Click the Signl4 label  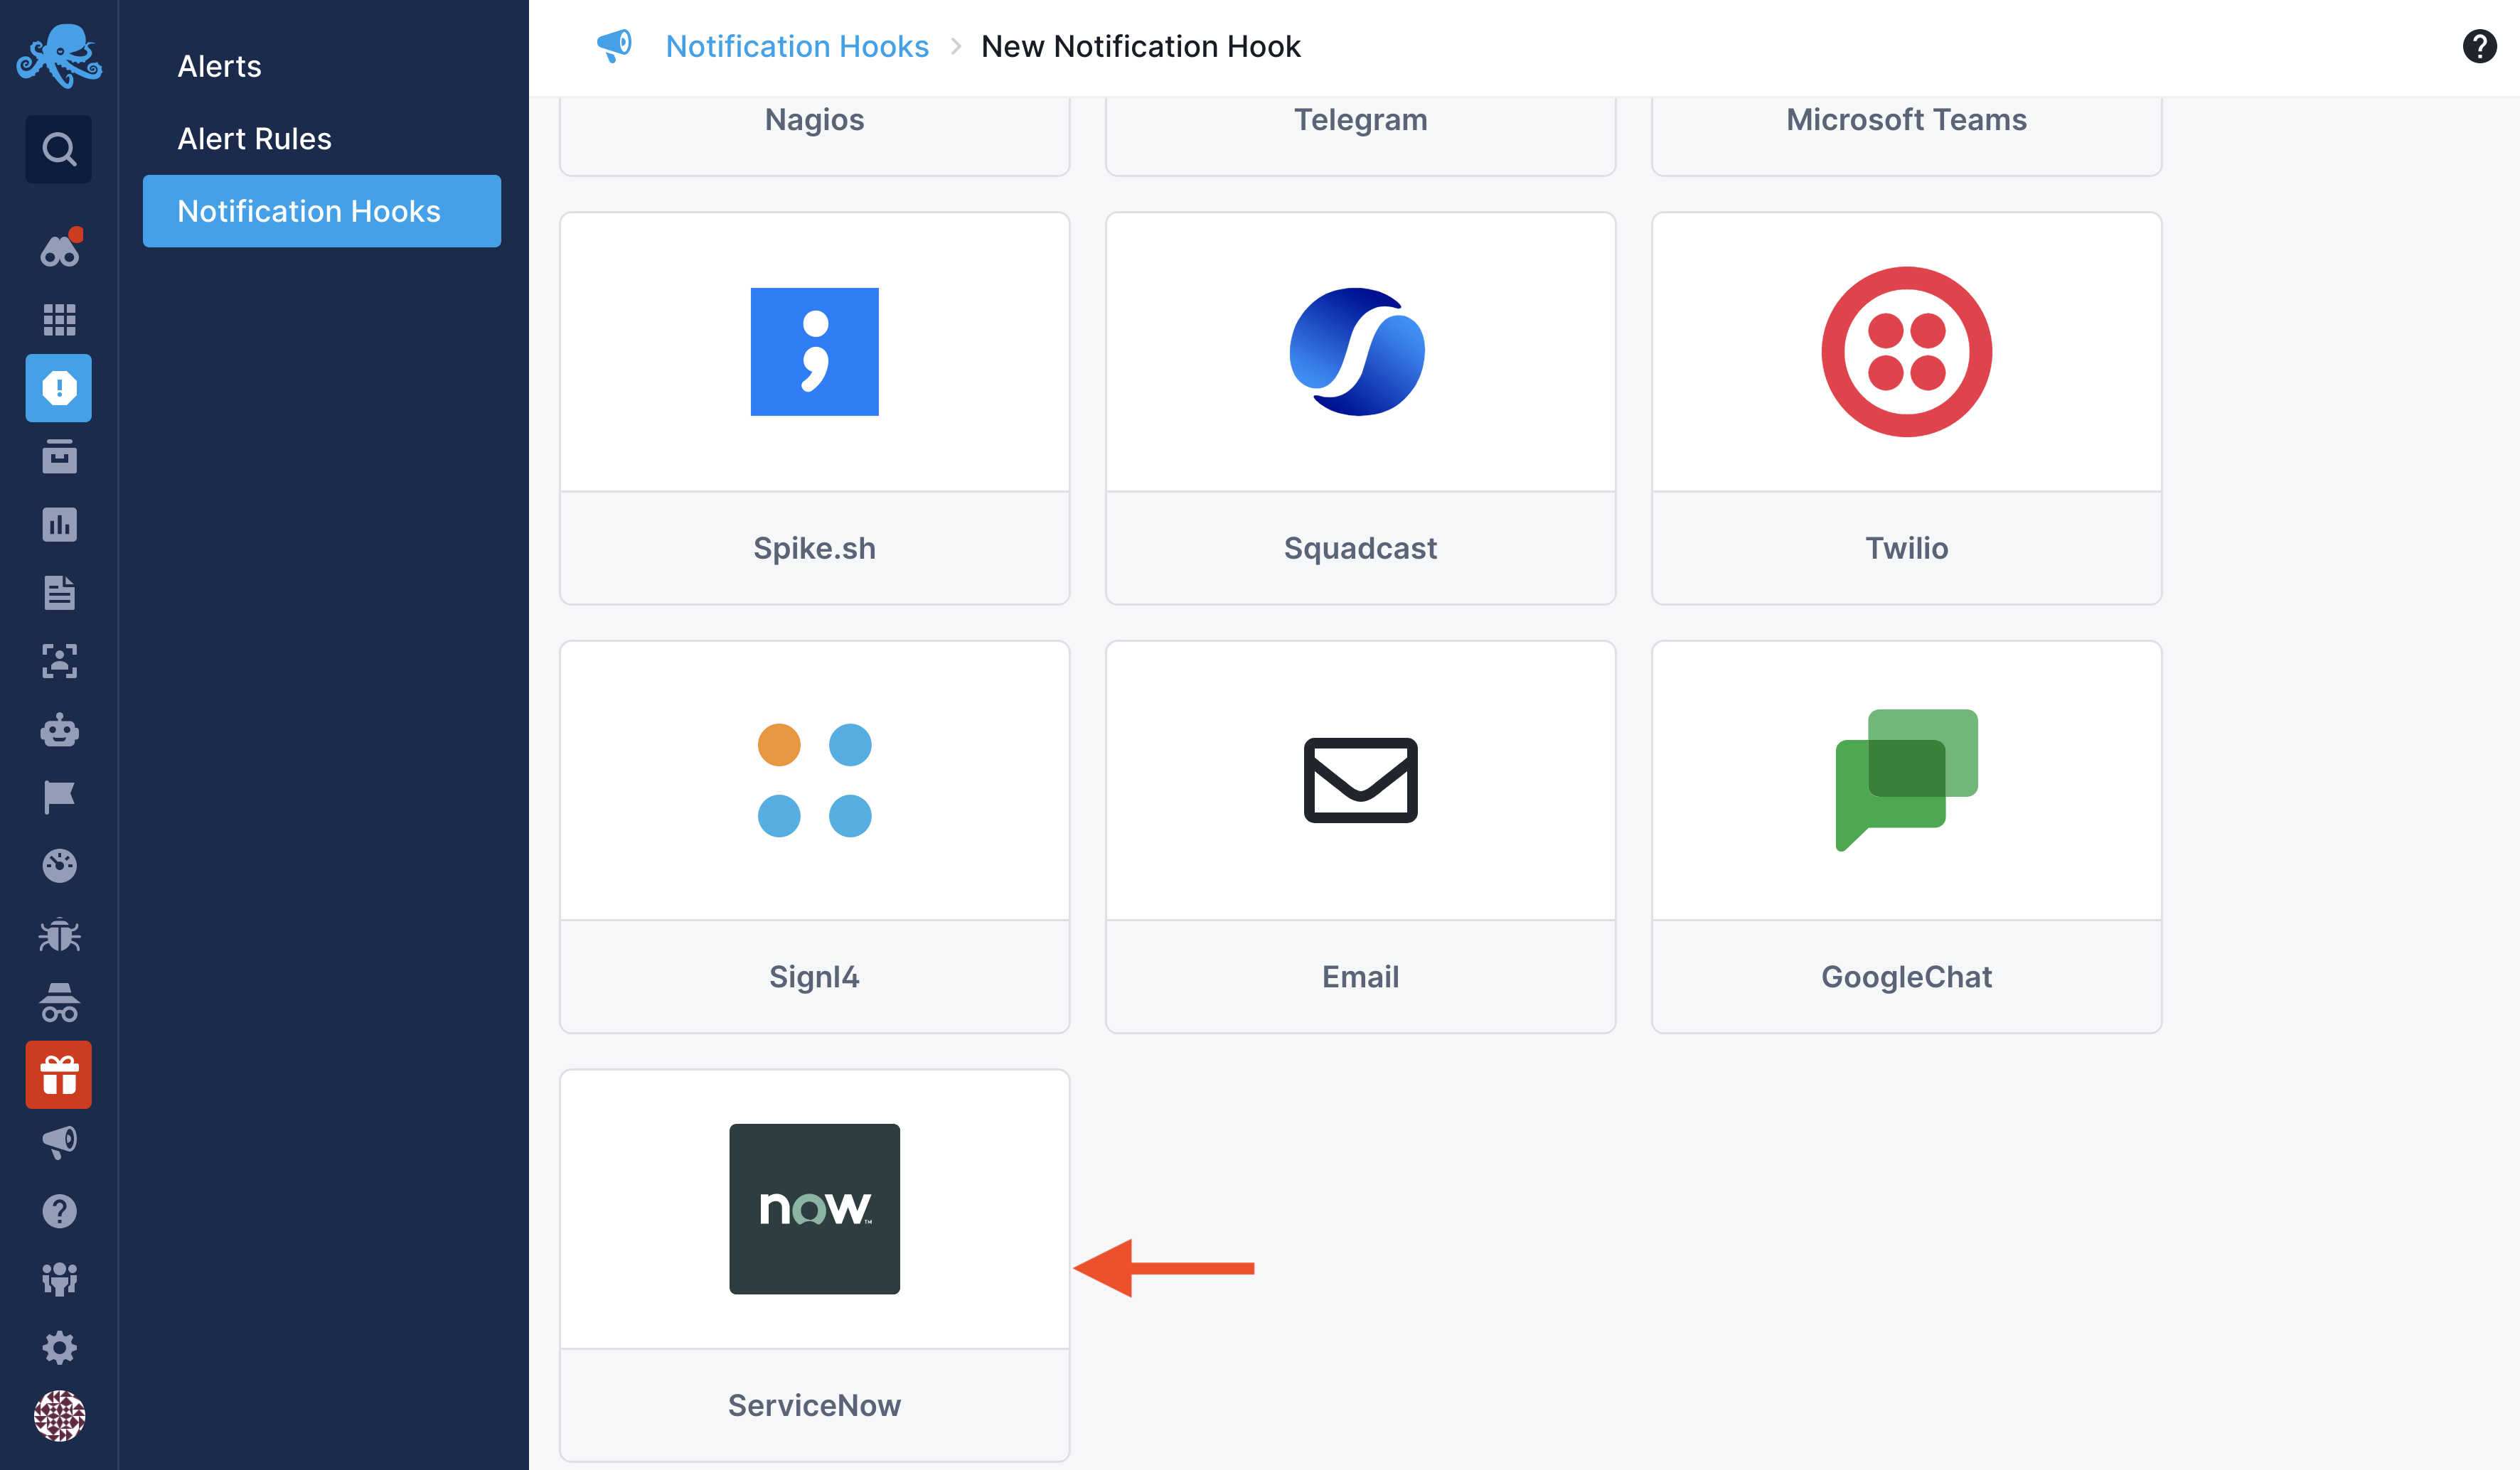pyautogui.click(x=814, y=977)
